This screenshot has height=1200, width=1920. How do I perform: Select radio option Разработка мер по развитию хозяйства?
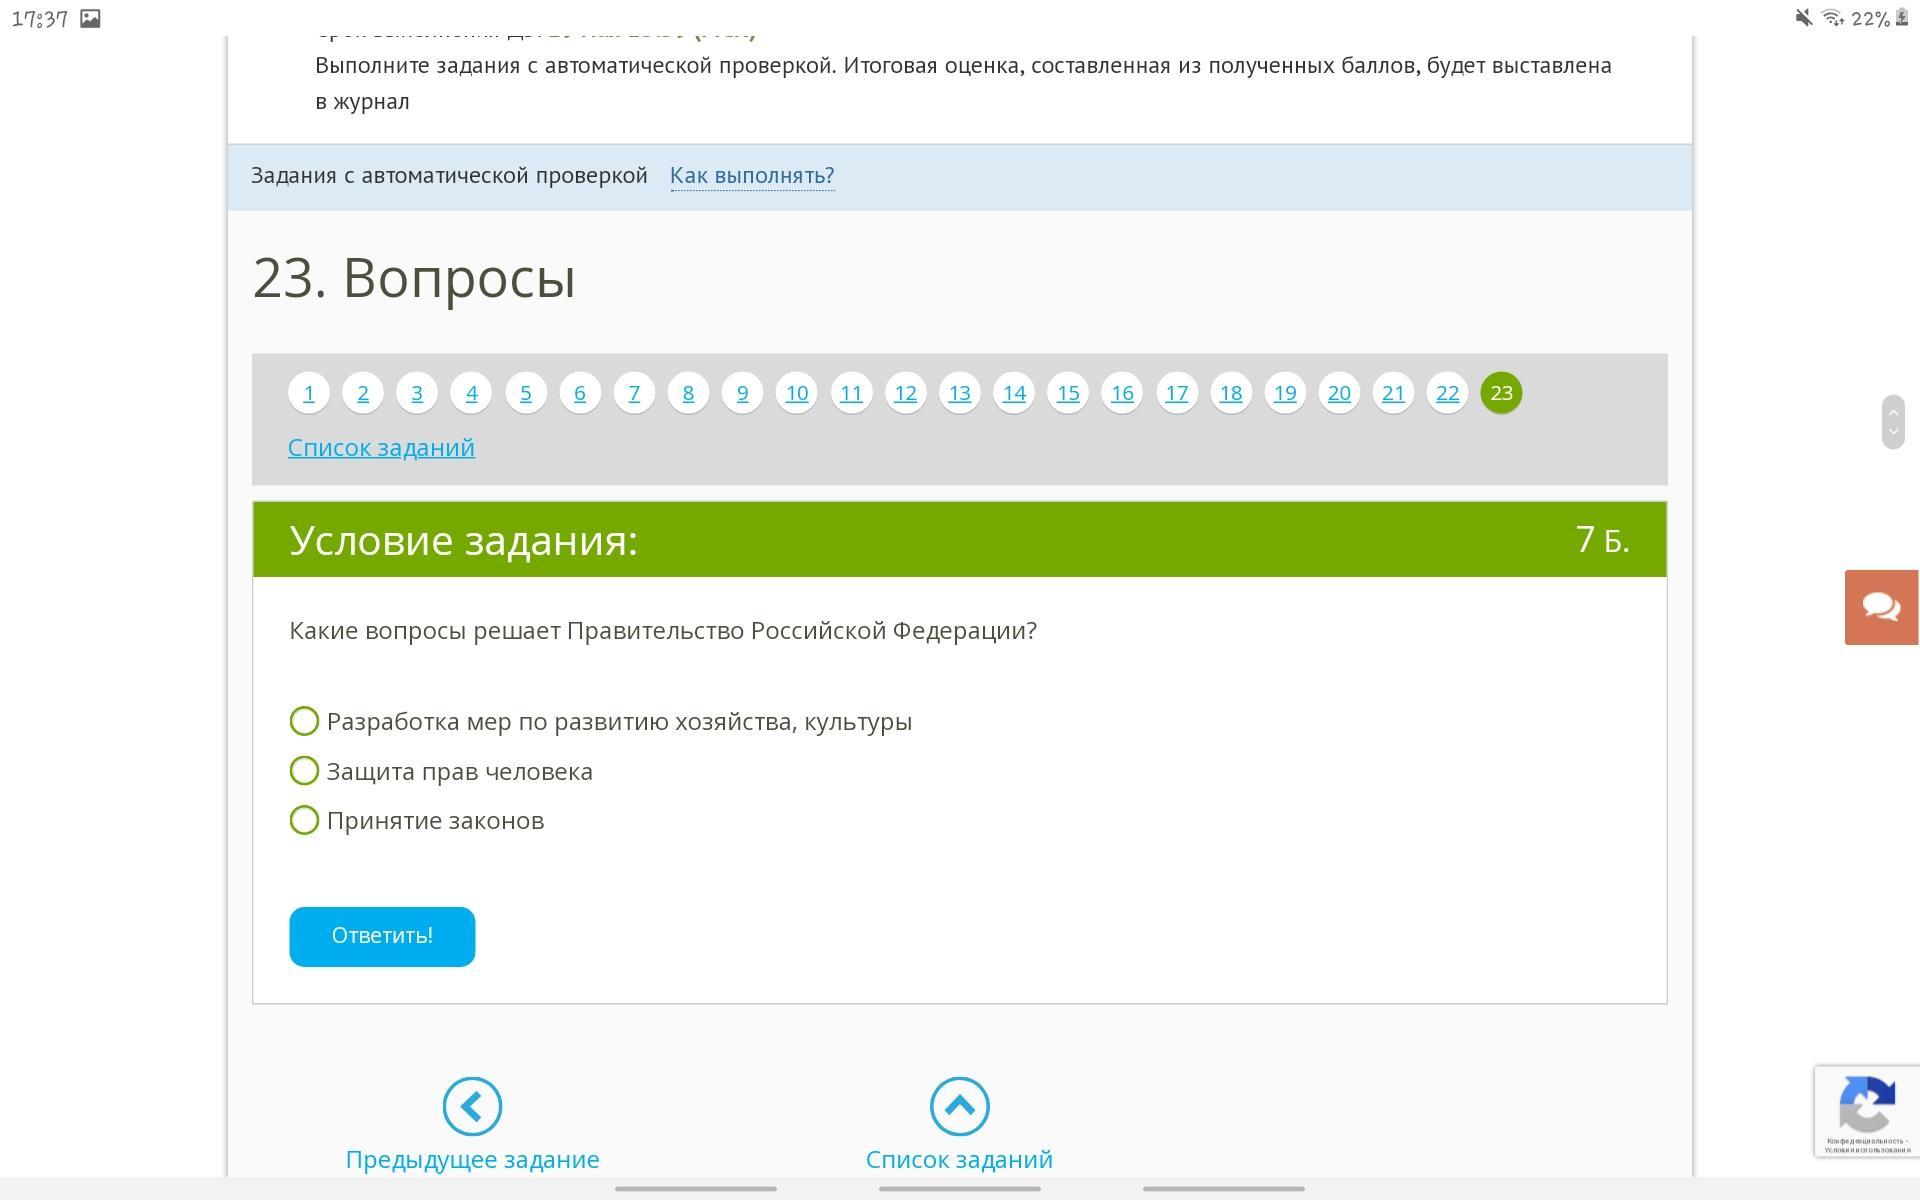(304, 721)
